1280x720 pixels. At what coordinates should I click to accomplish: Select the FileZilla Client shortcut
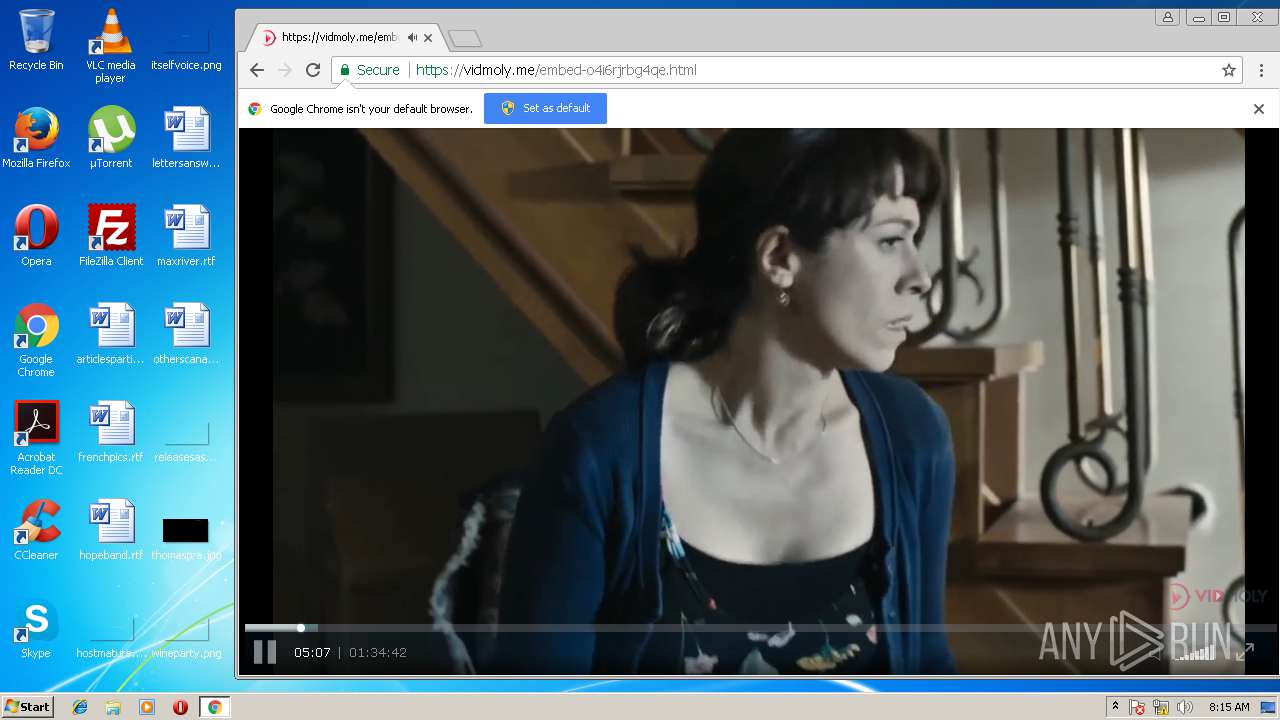click(x=110, y=236)
